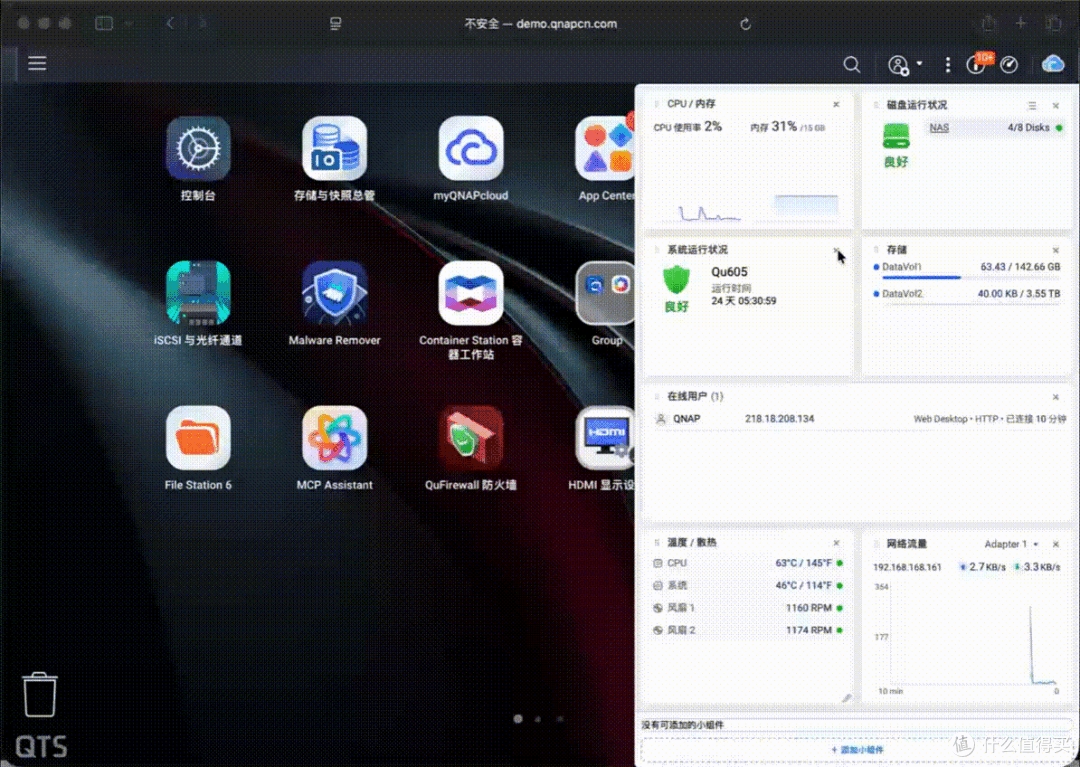Select DataVol2 storage volume row
This screenshot has height=767, width=1080.
pyautogui.click(x=967, y=295)
